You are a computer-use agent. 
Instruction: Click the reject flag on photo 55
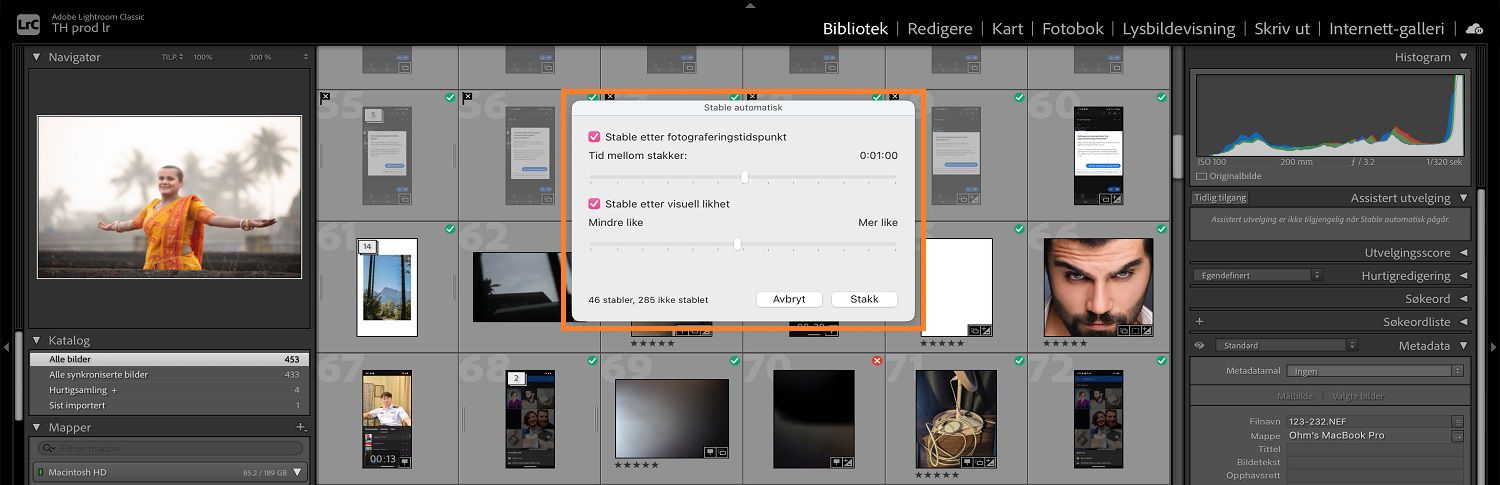(x=325, y=97)
